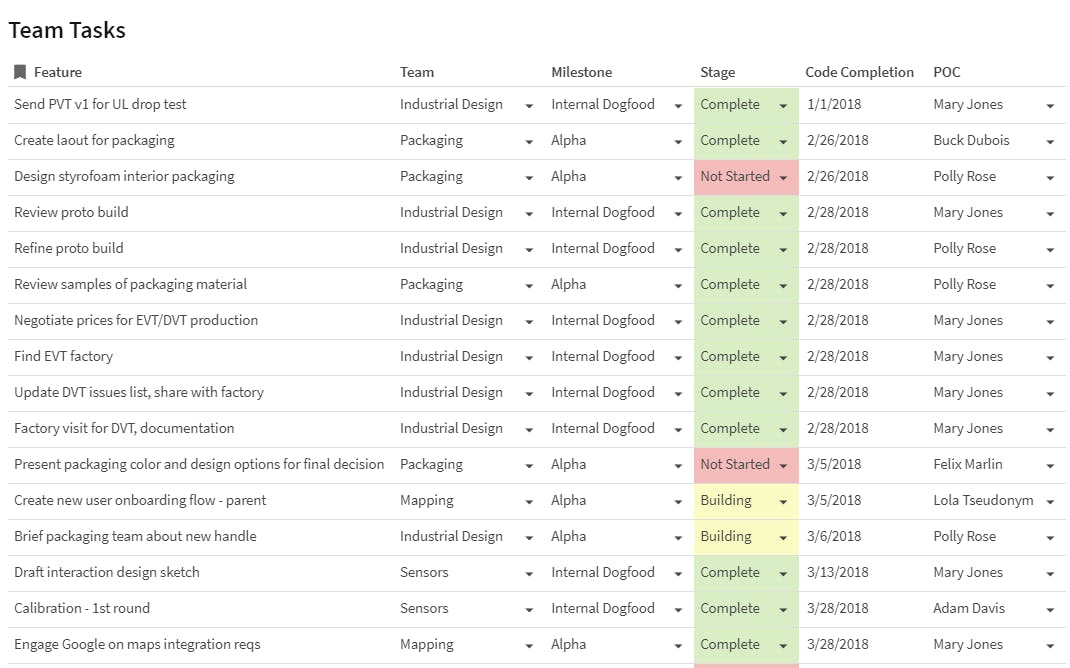Click the Code Completion column header
1070x668 pixels.
[x=859, y=72]
